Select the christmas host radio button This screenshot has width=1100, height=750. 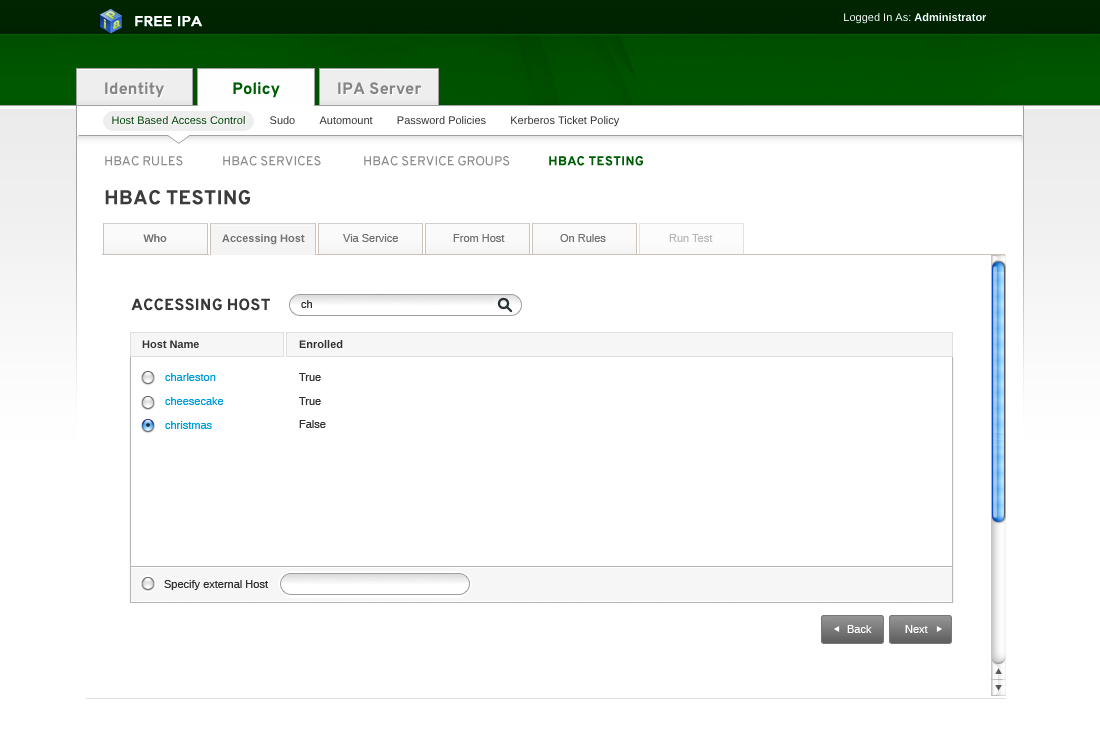(148, 425)
